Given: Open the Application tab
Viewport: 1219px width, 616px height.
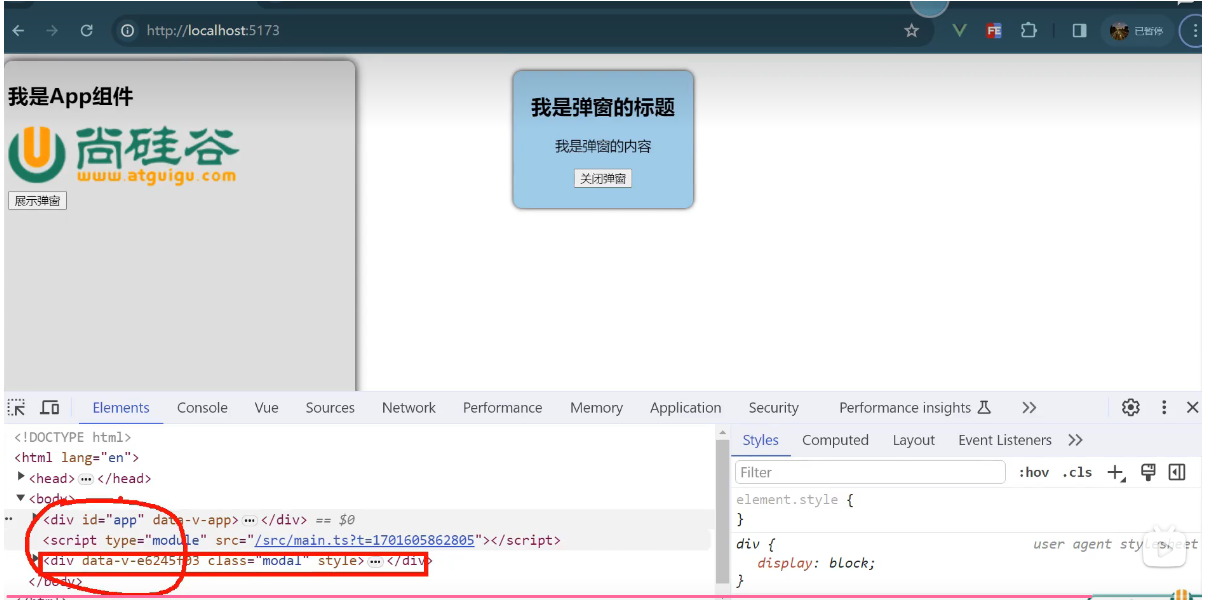Looking at the screenshot, I should tap(685, 408).
